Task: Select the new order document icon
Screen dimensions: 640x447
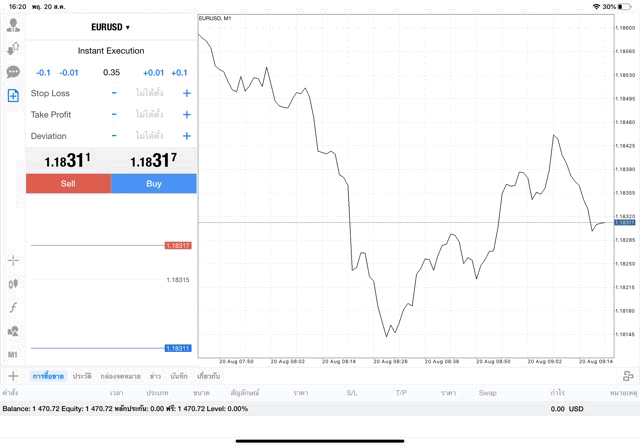Action: 13,96
